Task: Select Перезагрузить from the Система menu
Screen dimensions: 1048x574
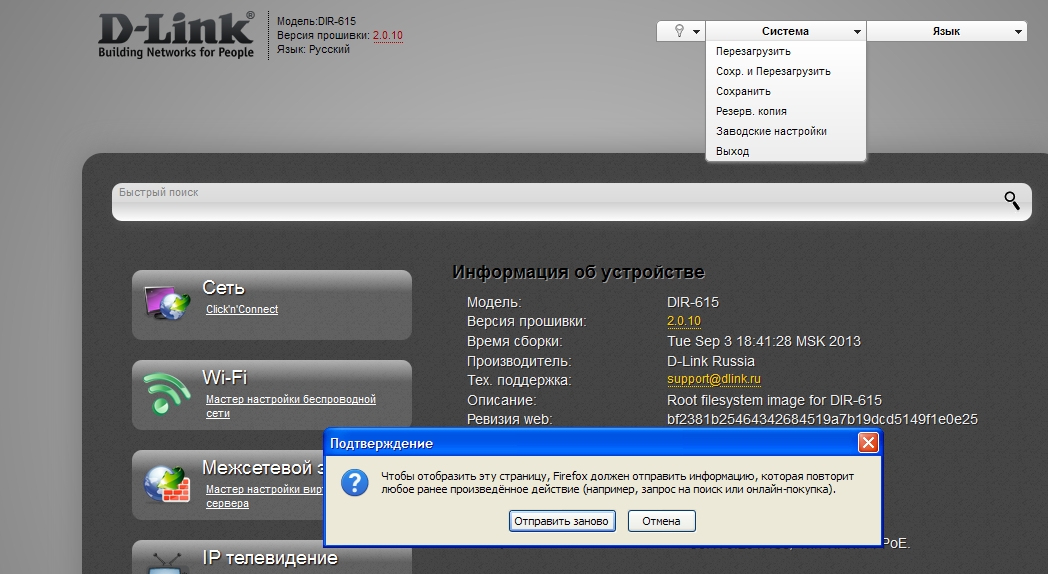Action: 753,51
